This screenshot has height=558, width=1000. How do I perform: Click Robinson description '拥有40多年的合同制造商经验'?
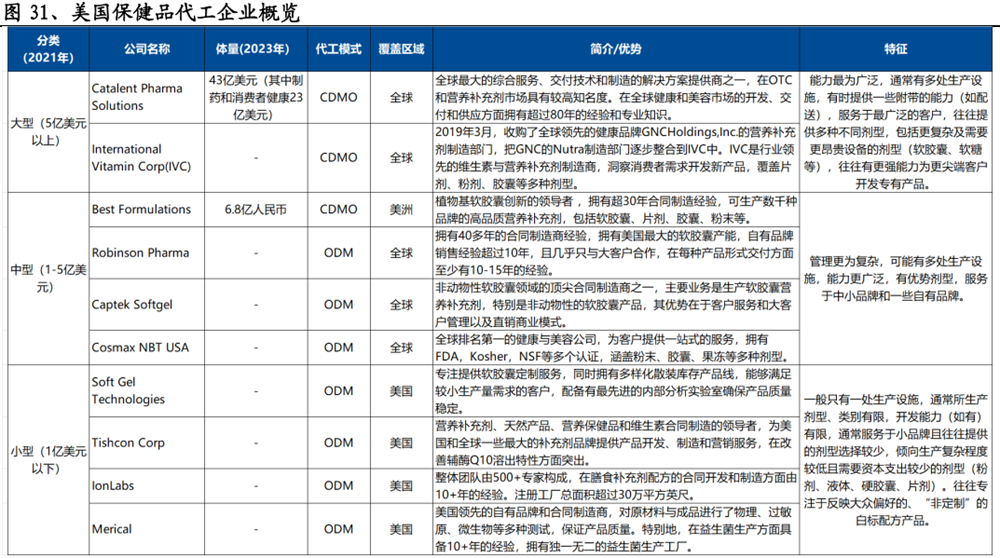[x=615, y=253]
